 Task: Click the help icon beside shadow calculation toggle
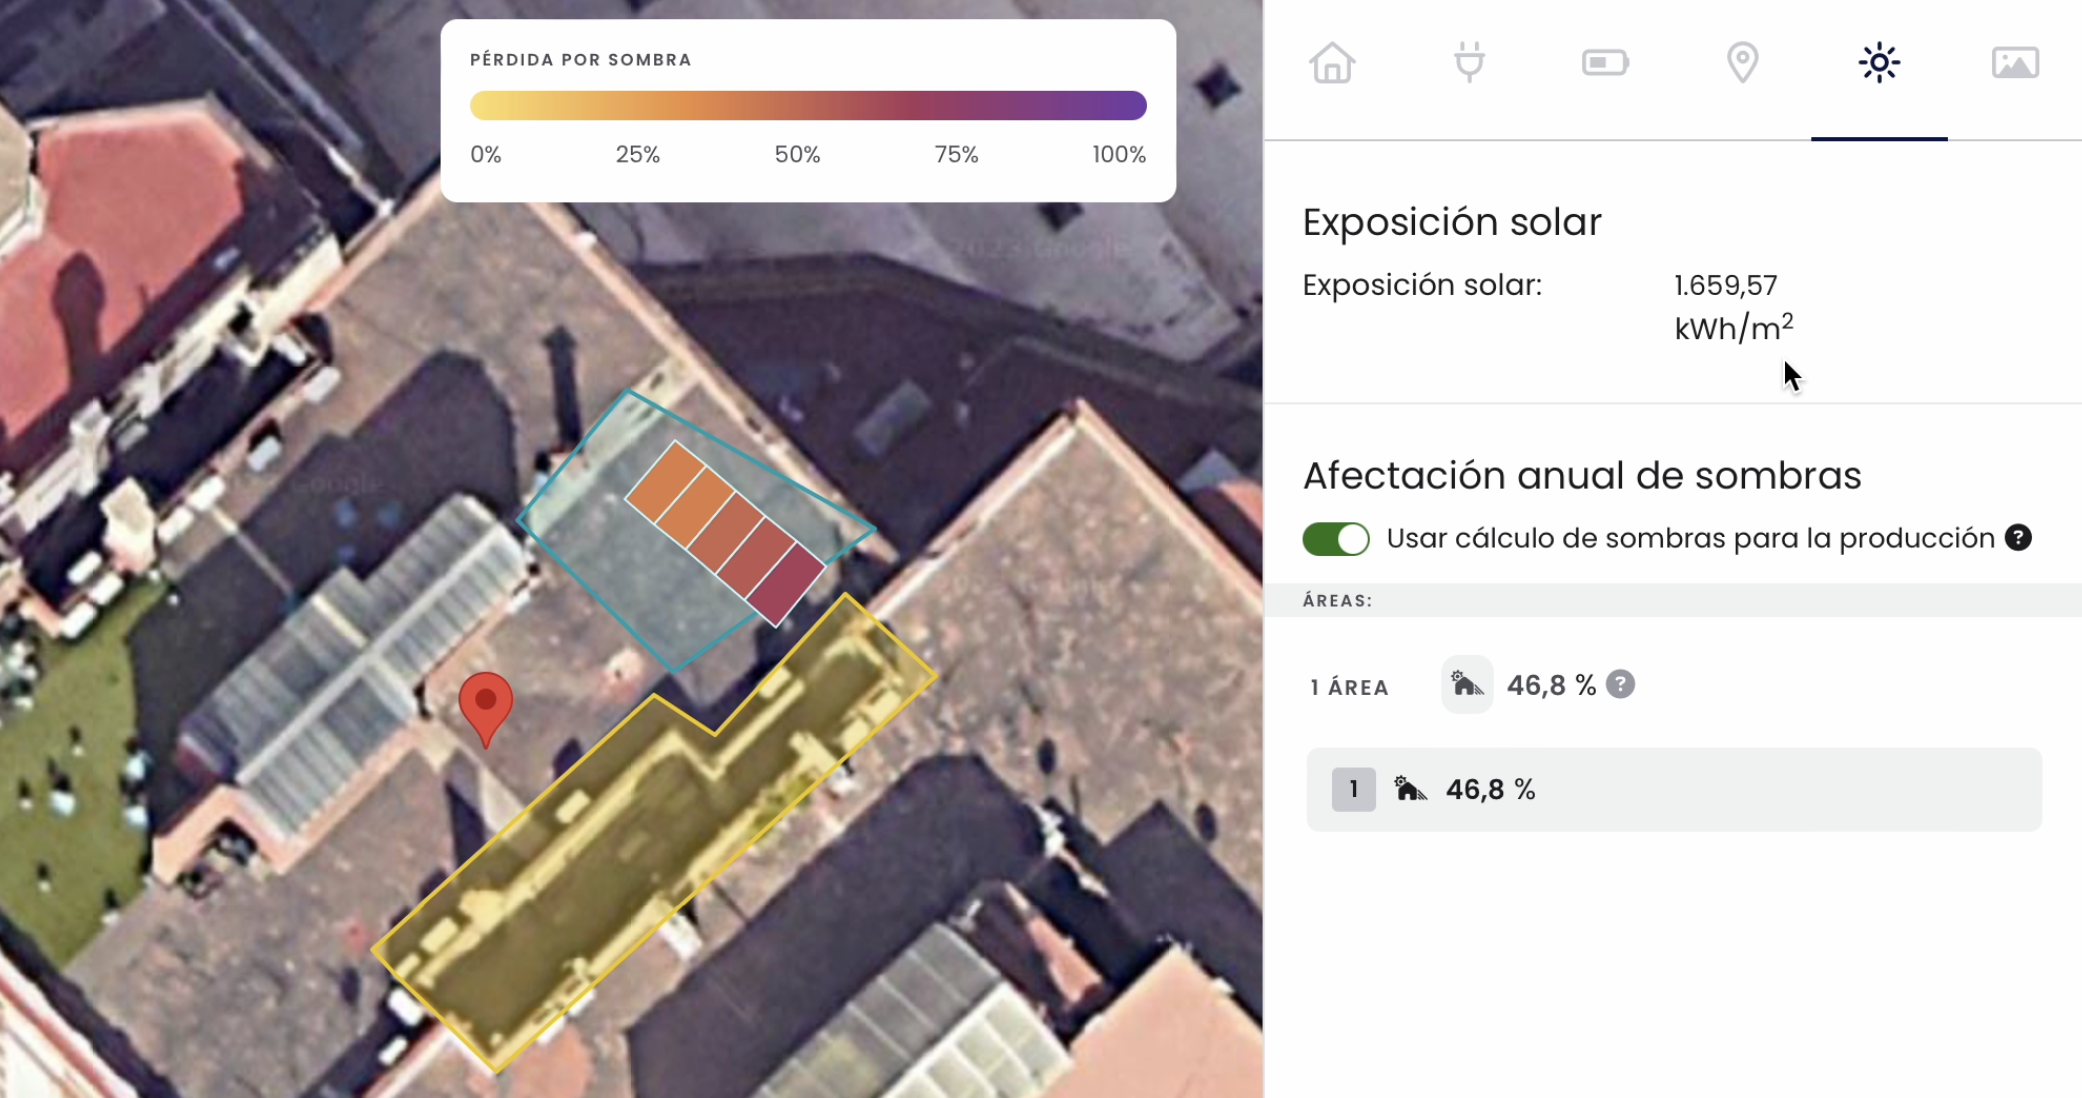pyautogui.click(x=2018, y=538)
